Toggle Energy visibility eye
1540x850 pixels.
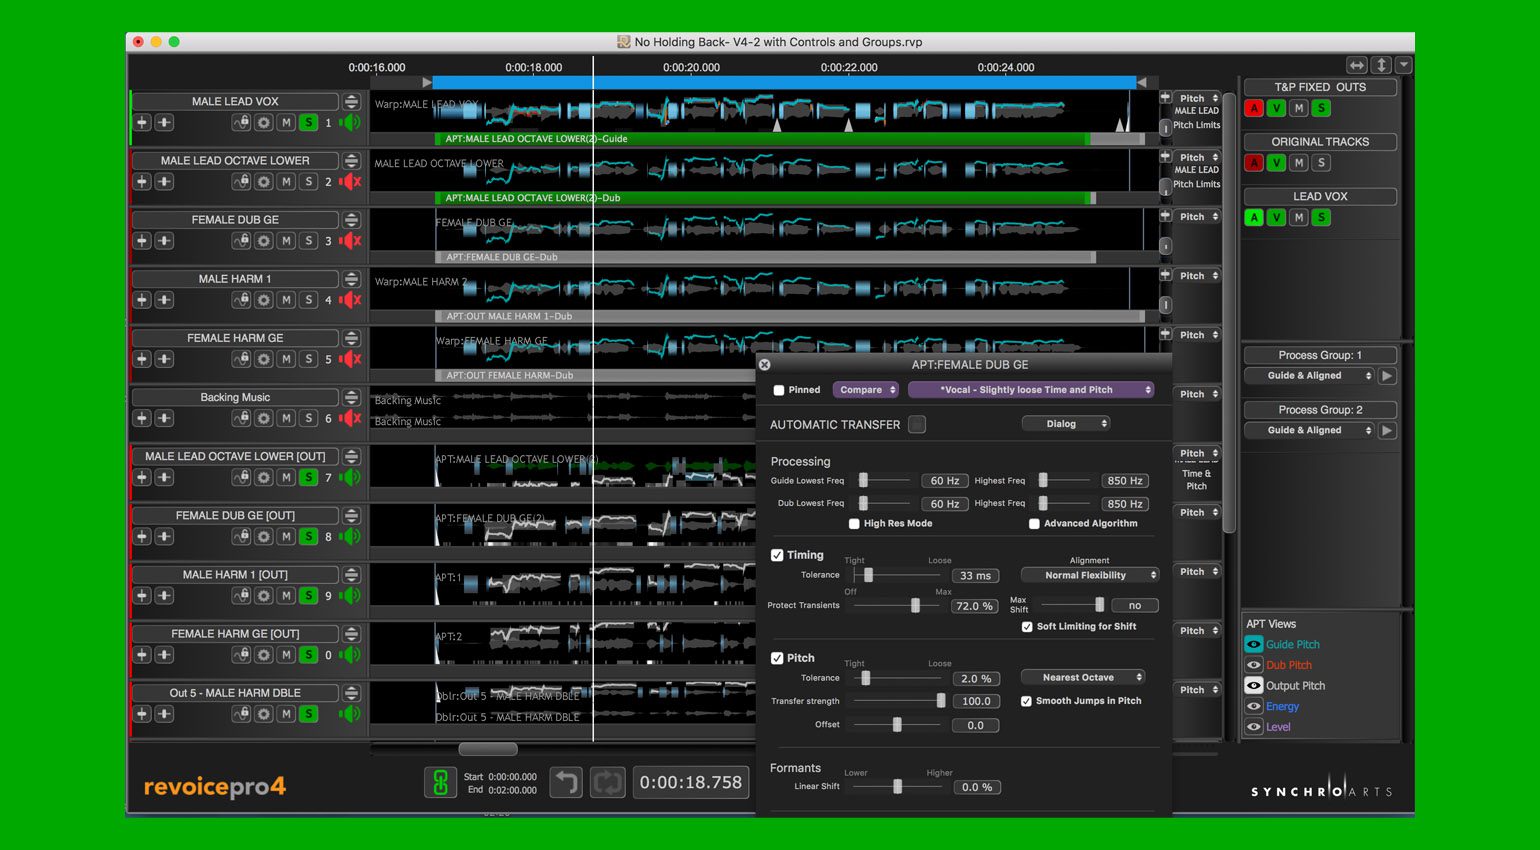[x=1253, y=706]
